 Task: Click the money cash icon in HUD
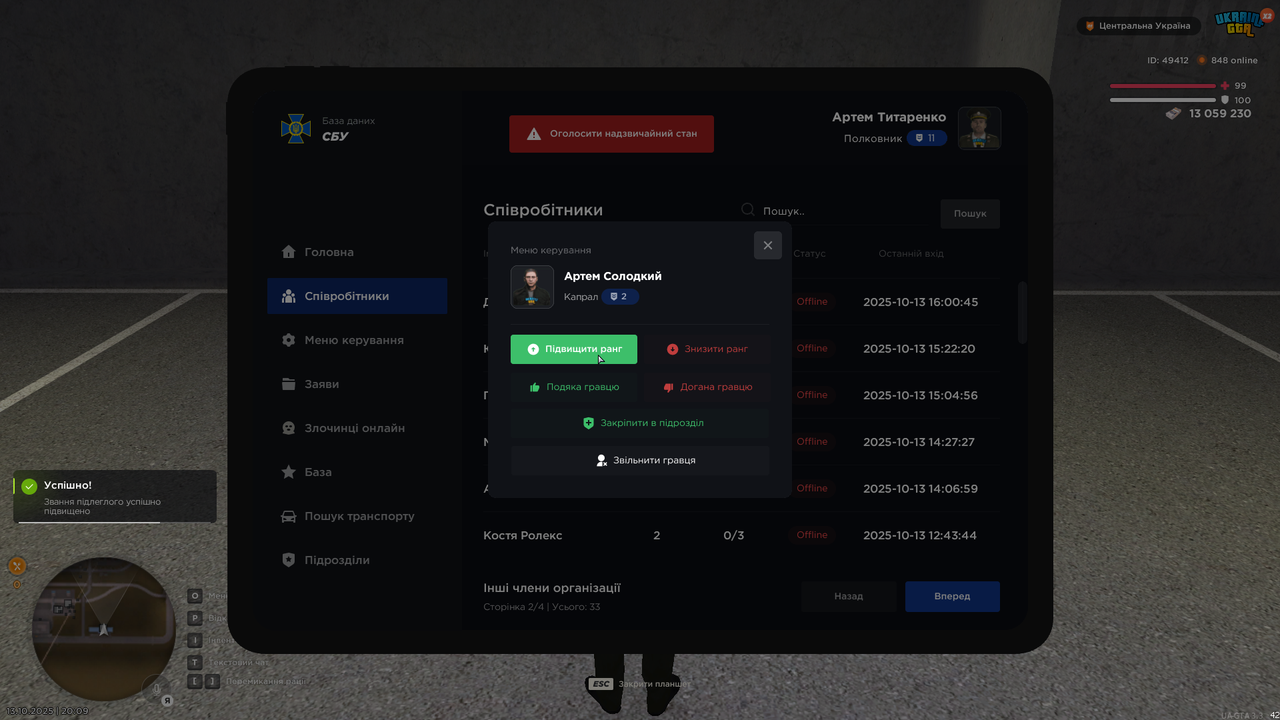[x=1174, y=113]
